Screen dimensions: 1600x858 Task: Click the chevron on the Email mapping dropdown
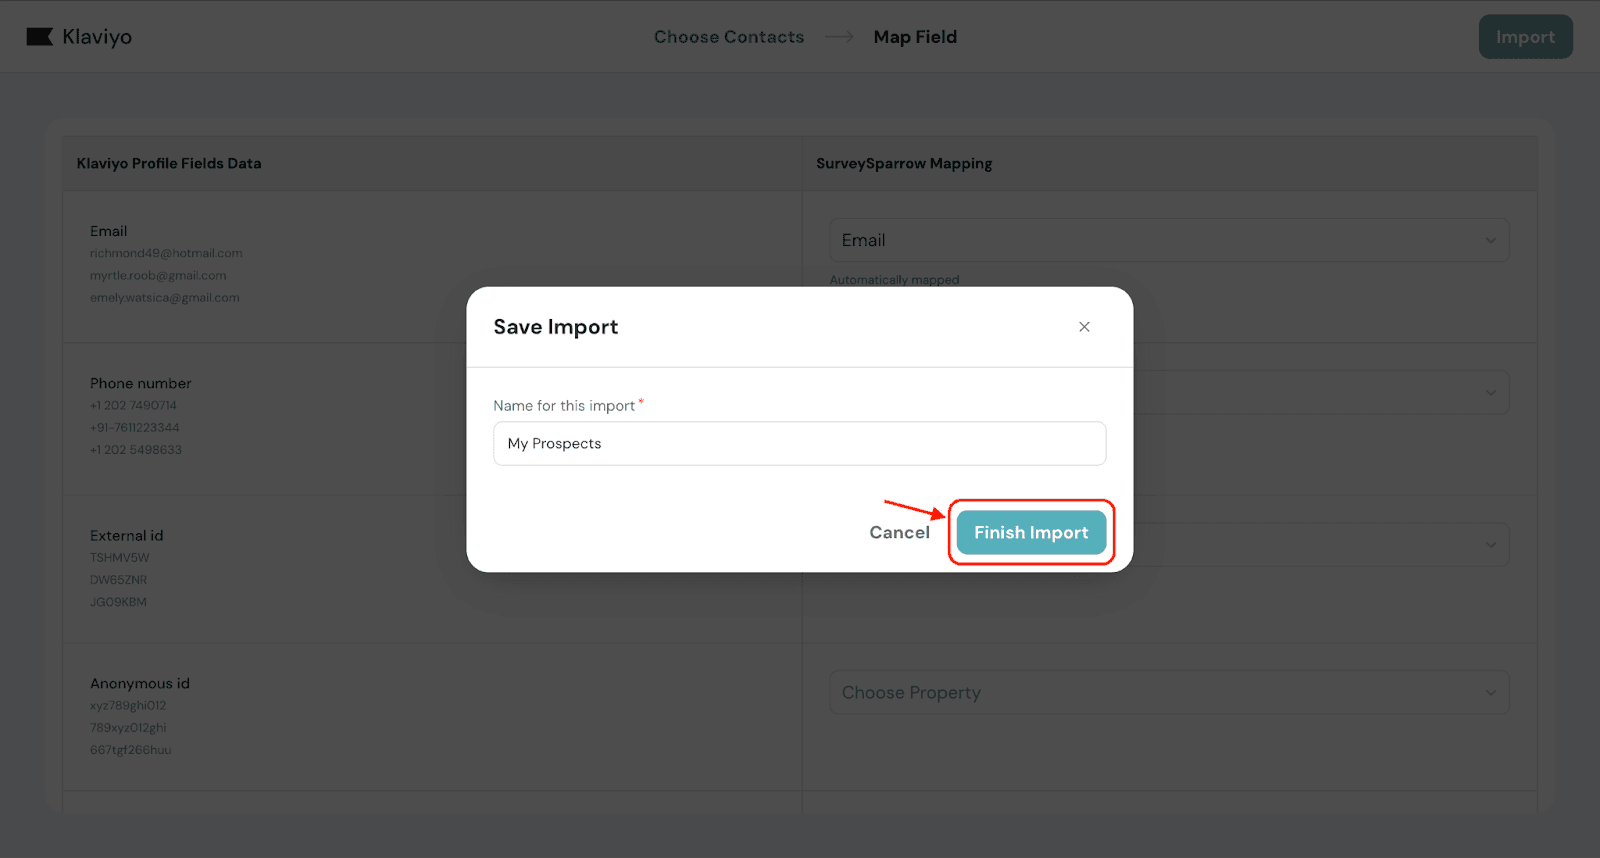pos(1490,240)
